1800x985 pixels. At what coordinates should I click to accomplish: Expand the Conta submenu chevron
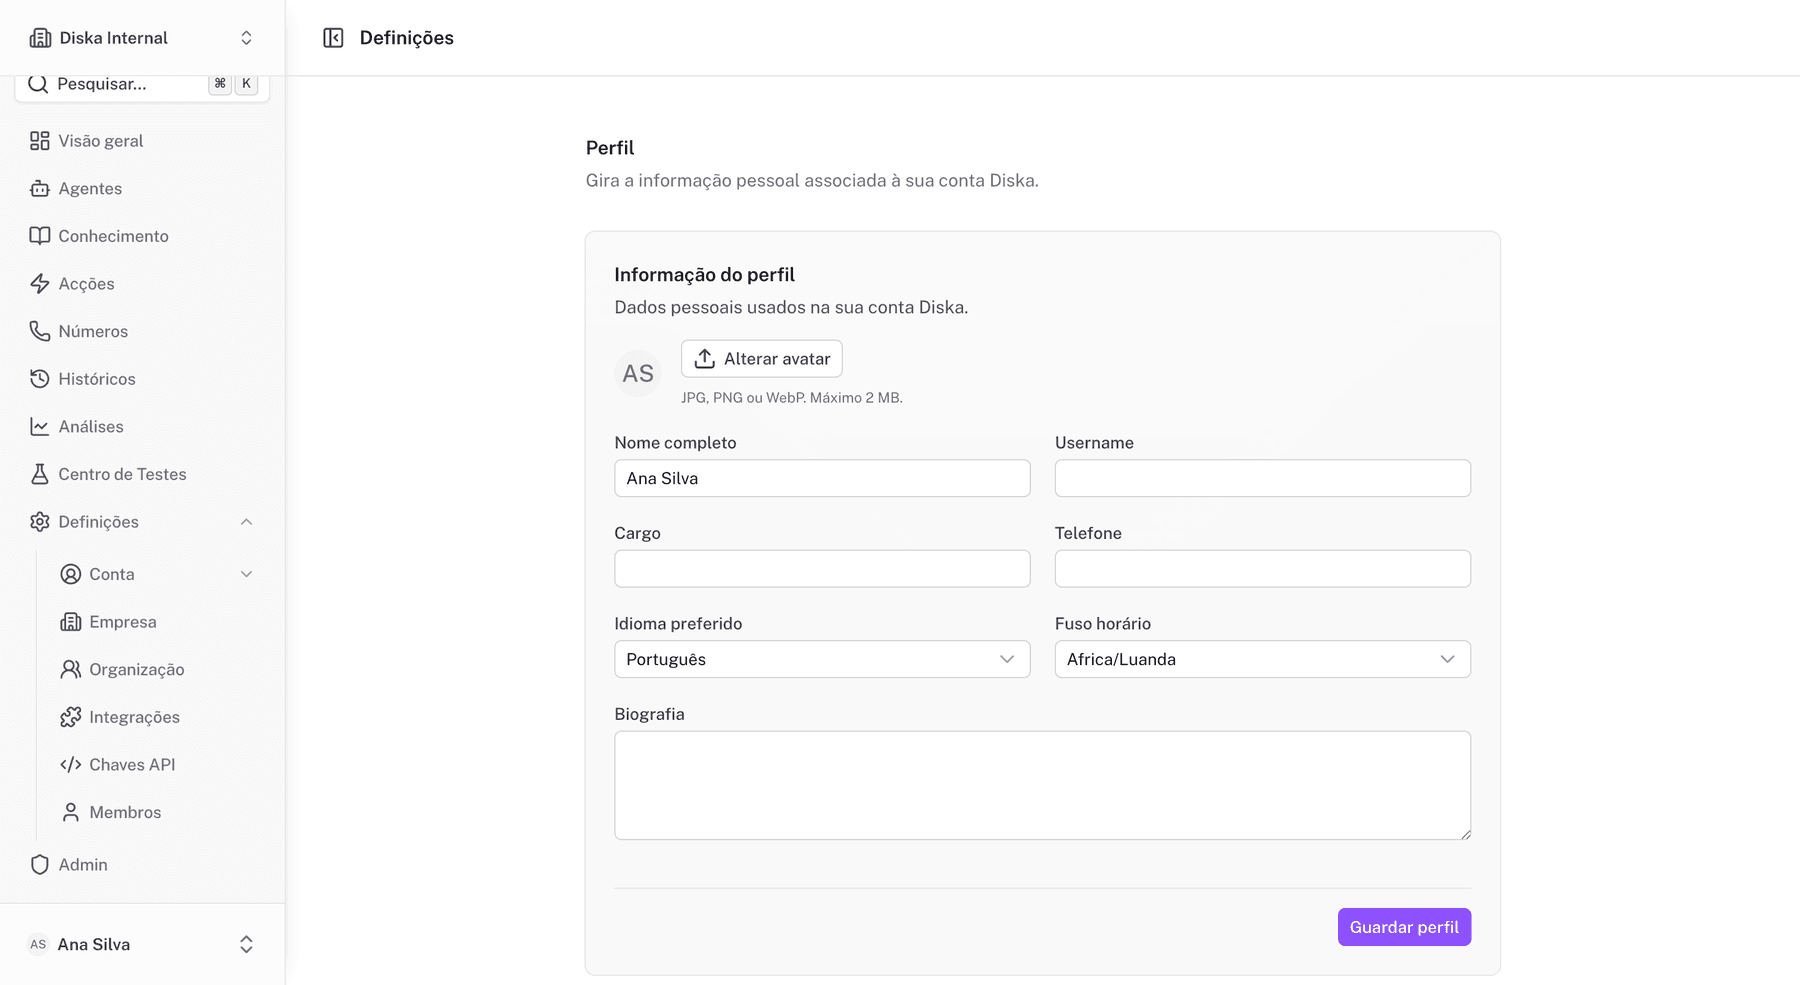coord(246,574)
